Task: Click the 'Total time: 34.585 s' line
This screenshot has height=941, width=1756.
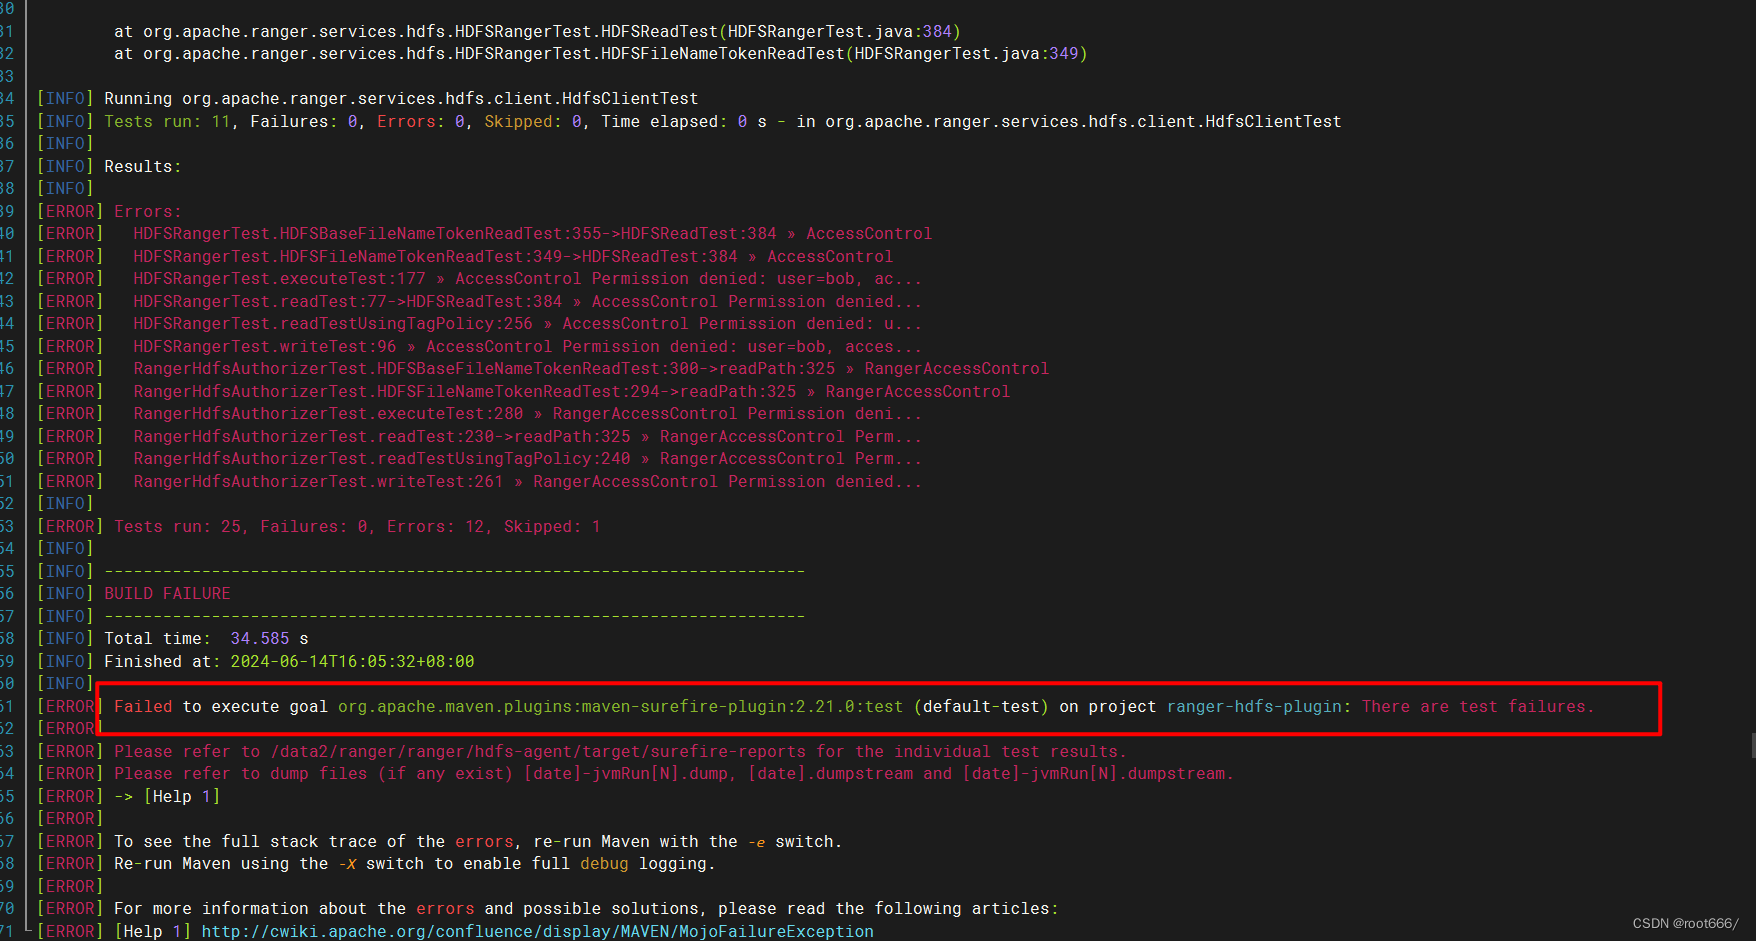Action: 206,639
